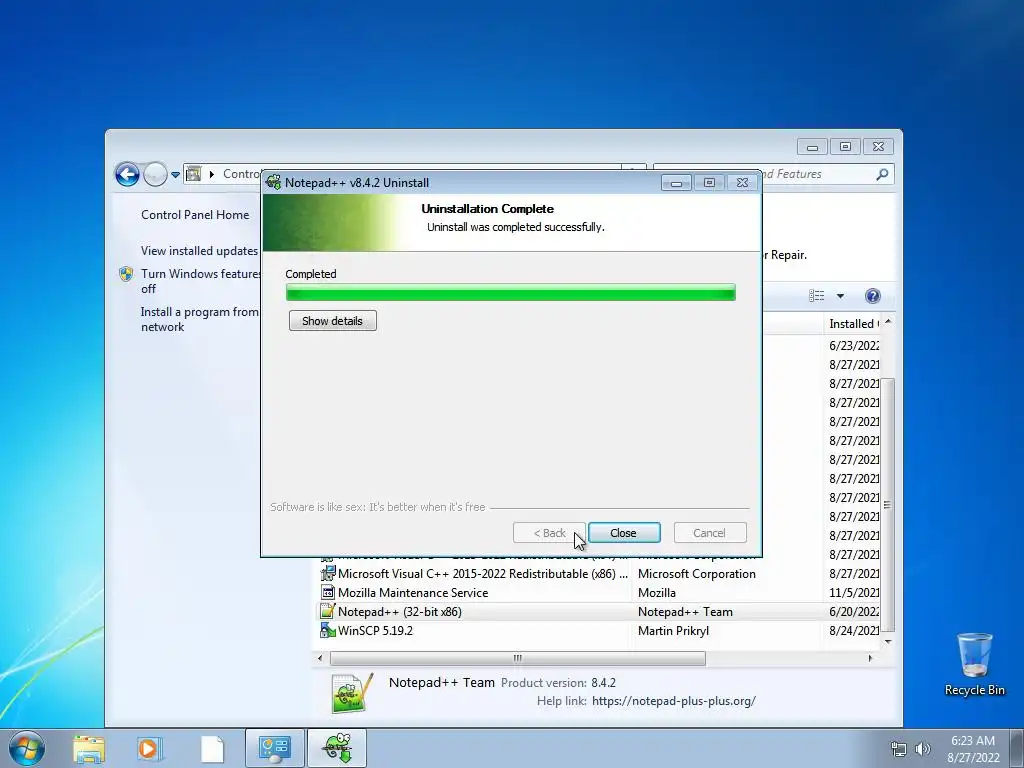Launch Windows Media Player from the taskbar

[x=150, y=749]
